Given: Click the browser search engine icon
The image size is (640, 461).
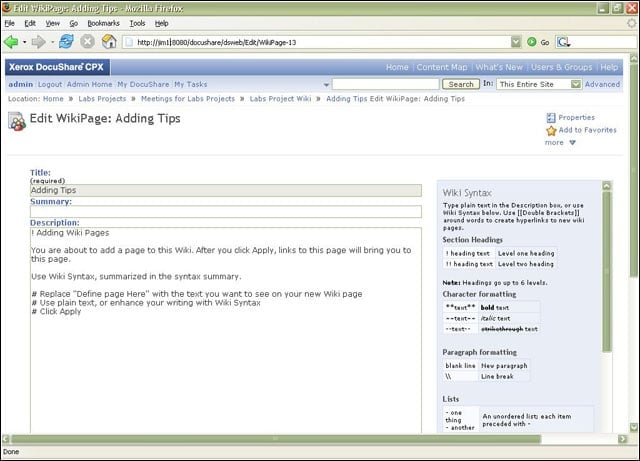Looking at the screenshot, I should (x=564, y=42).
